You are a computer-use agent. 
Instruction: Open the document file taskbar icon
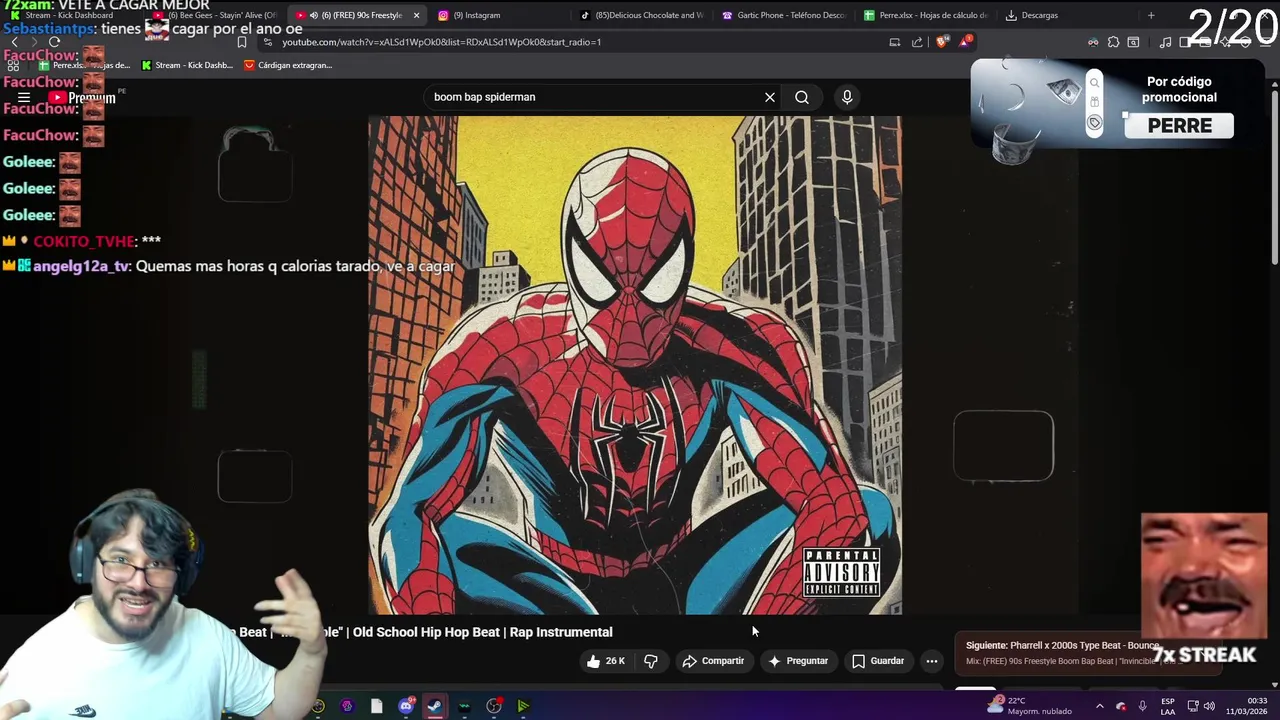(376, 706)
